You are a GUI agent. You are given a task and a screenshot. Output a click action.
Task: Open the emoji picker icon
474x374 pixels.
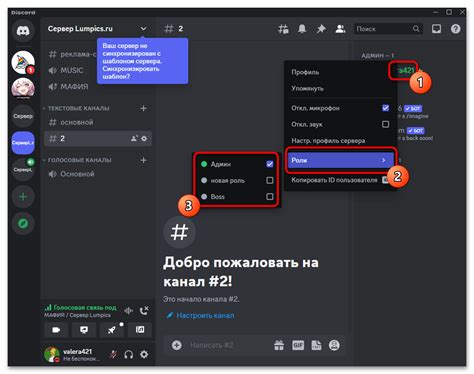coord(334,345)
